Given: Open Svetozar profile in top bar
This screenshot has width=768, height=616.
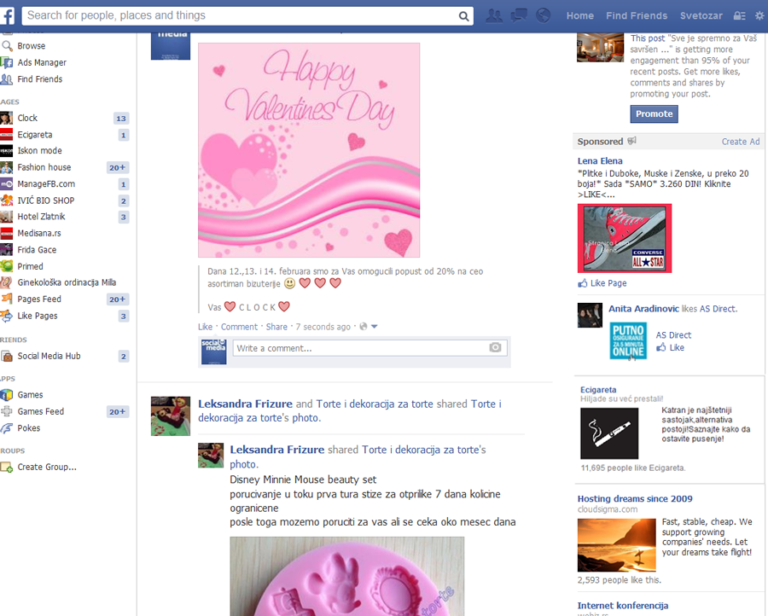Looking at the screenshot, I should (x=701, y=16).
